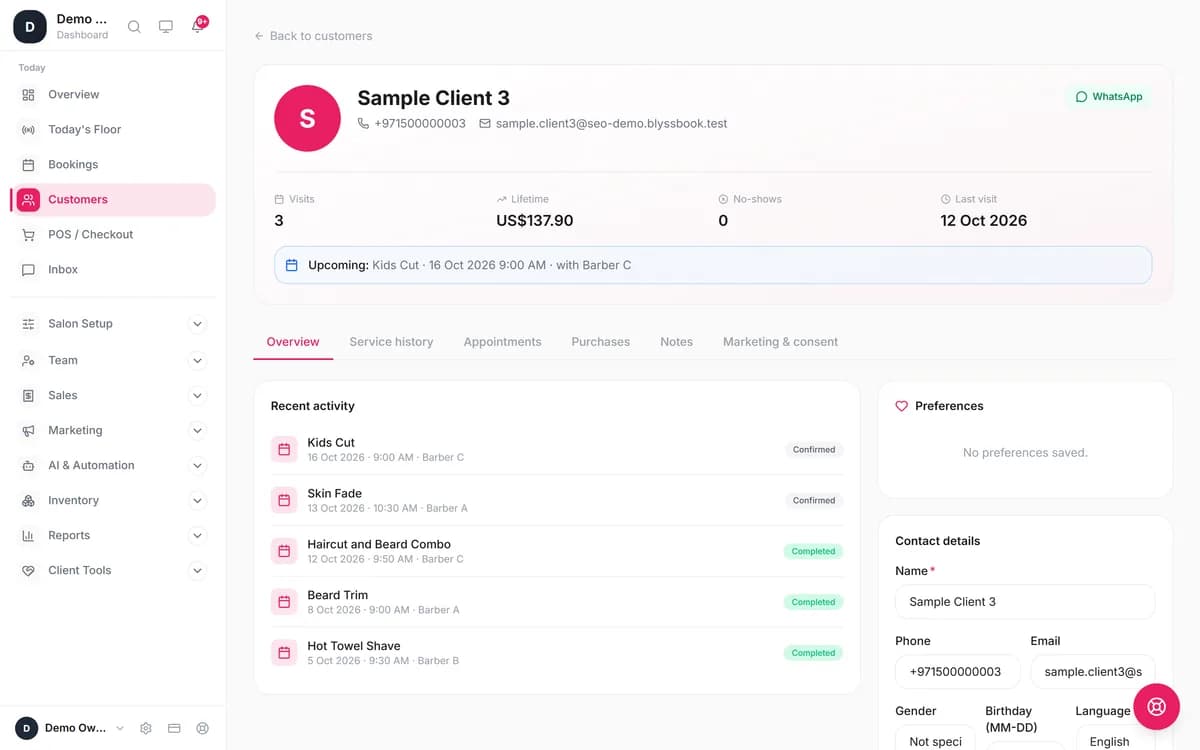
Task: Switch to the Service history tab
Action: pos(391,342)
